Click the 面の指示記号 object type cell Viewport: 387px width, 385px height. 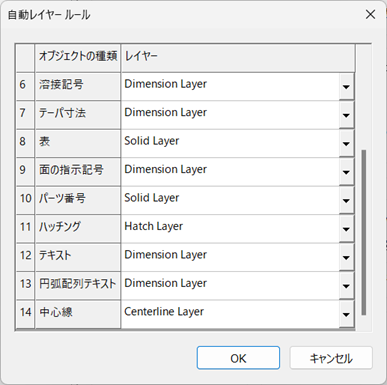tap(78, 172)
